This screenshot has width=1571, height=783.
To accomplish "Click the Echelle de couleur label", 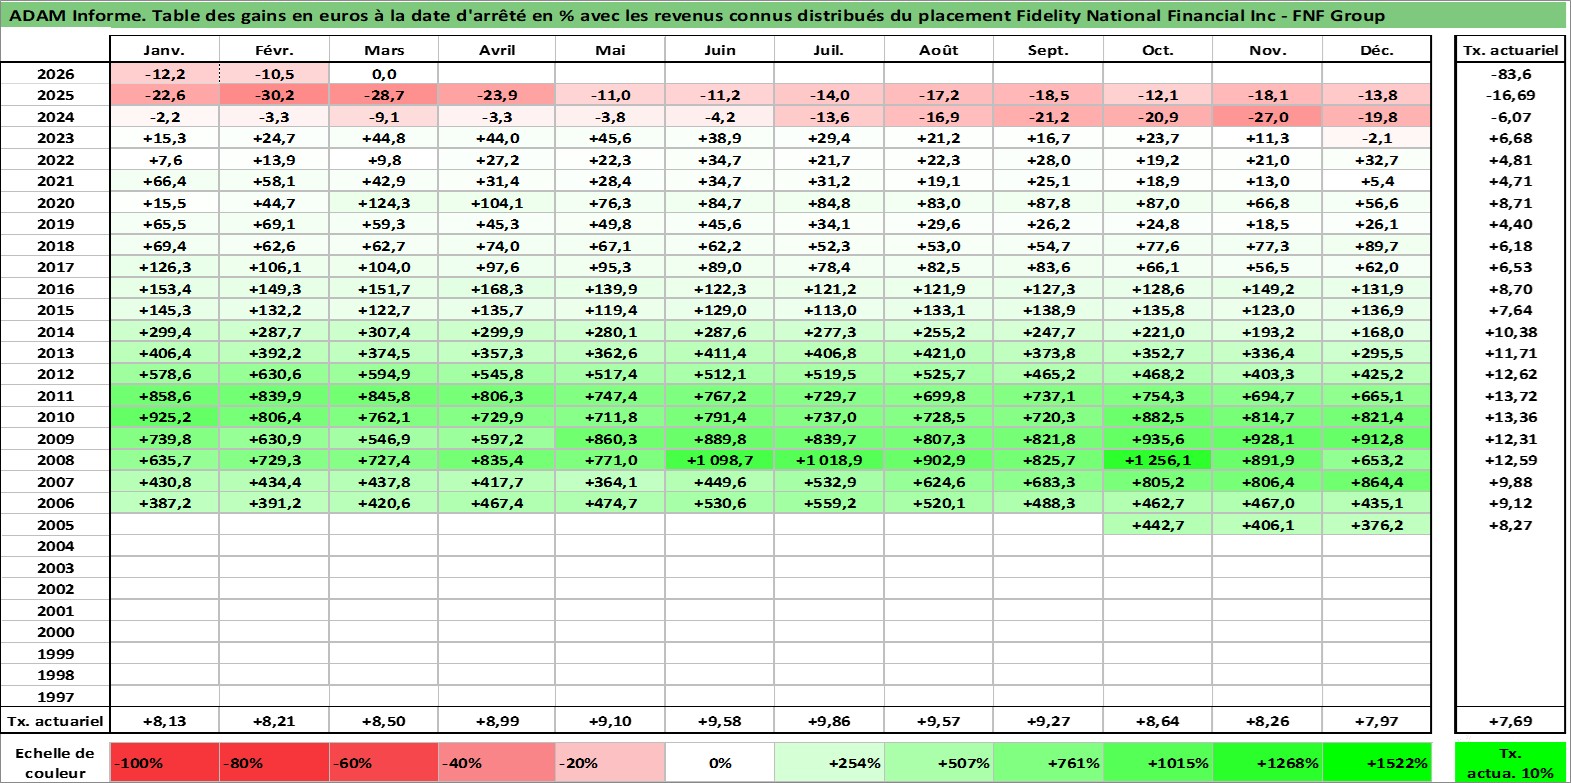I will point(55,763).
